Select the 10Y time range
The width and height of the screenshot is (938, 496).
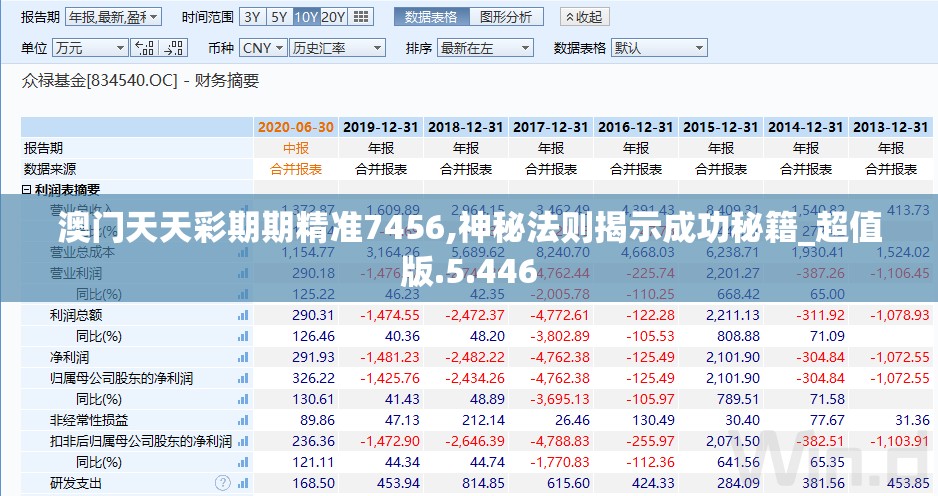click(x=306, y=17)
